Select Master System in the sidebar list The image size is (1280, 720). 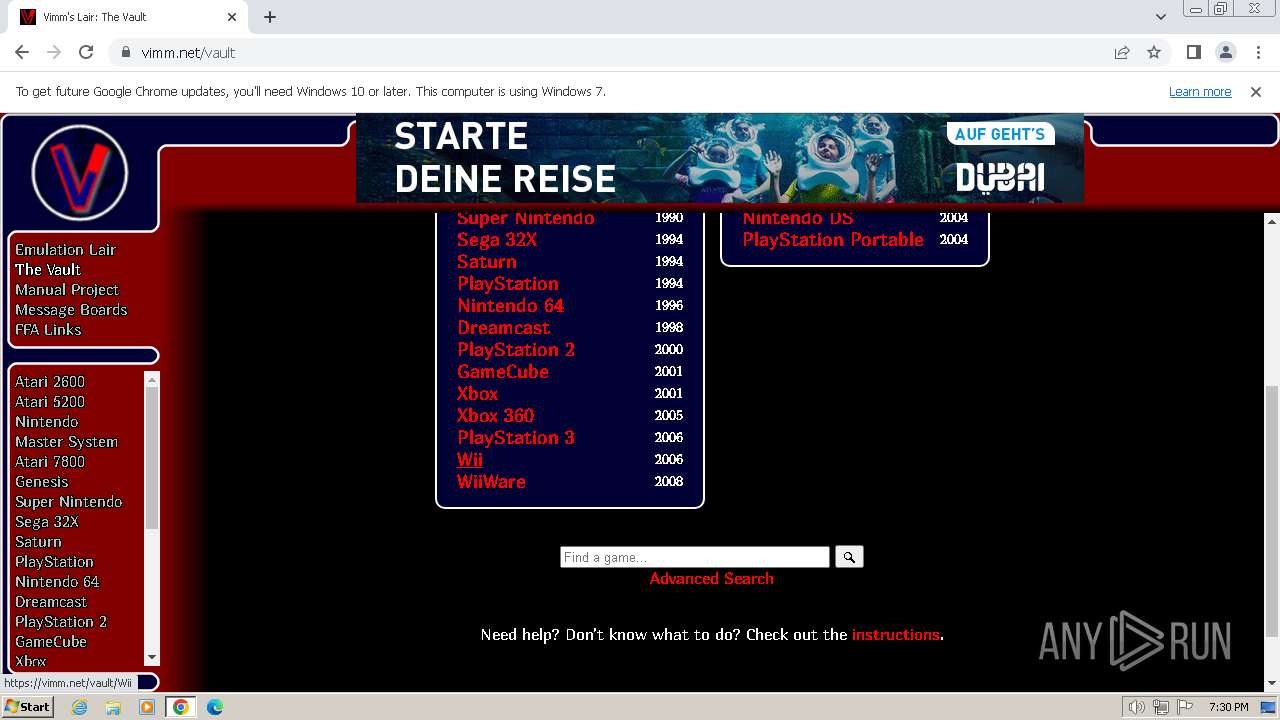[66, 441]
